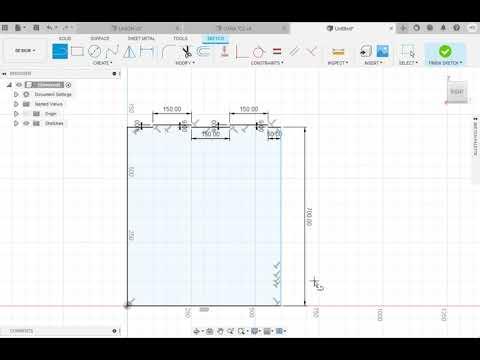The height and width of the screenshot is (360, 480).
Task: Select the Zoom tool in navigation bar
Action: (x=230, y=331)
